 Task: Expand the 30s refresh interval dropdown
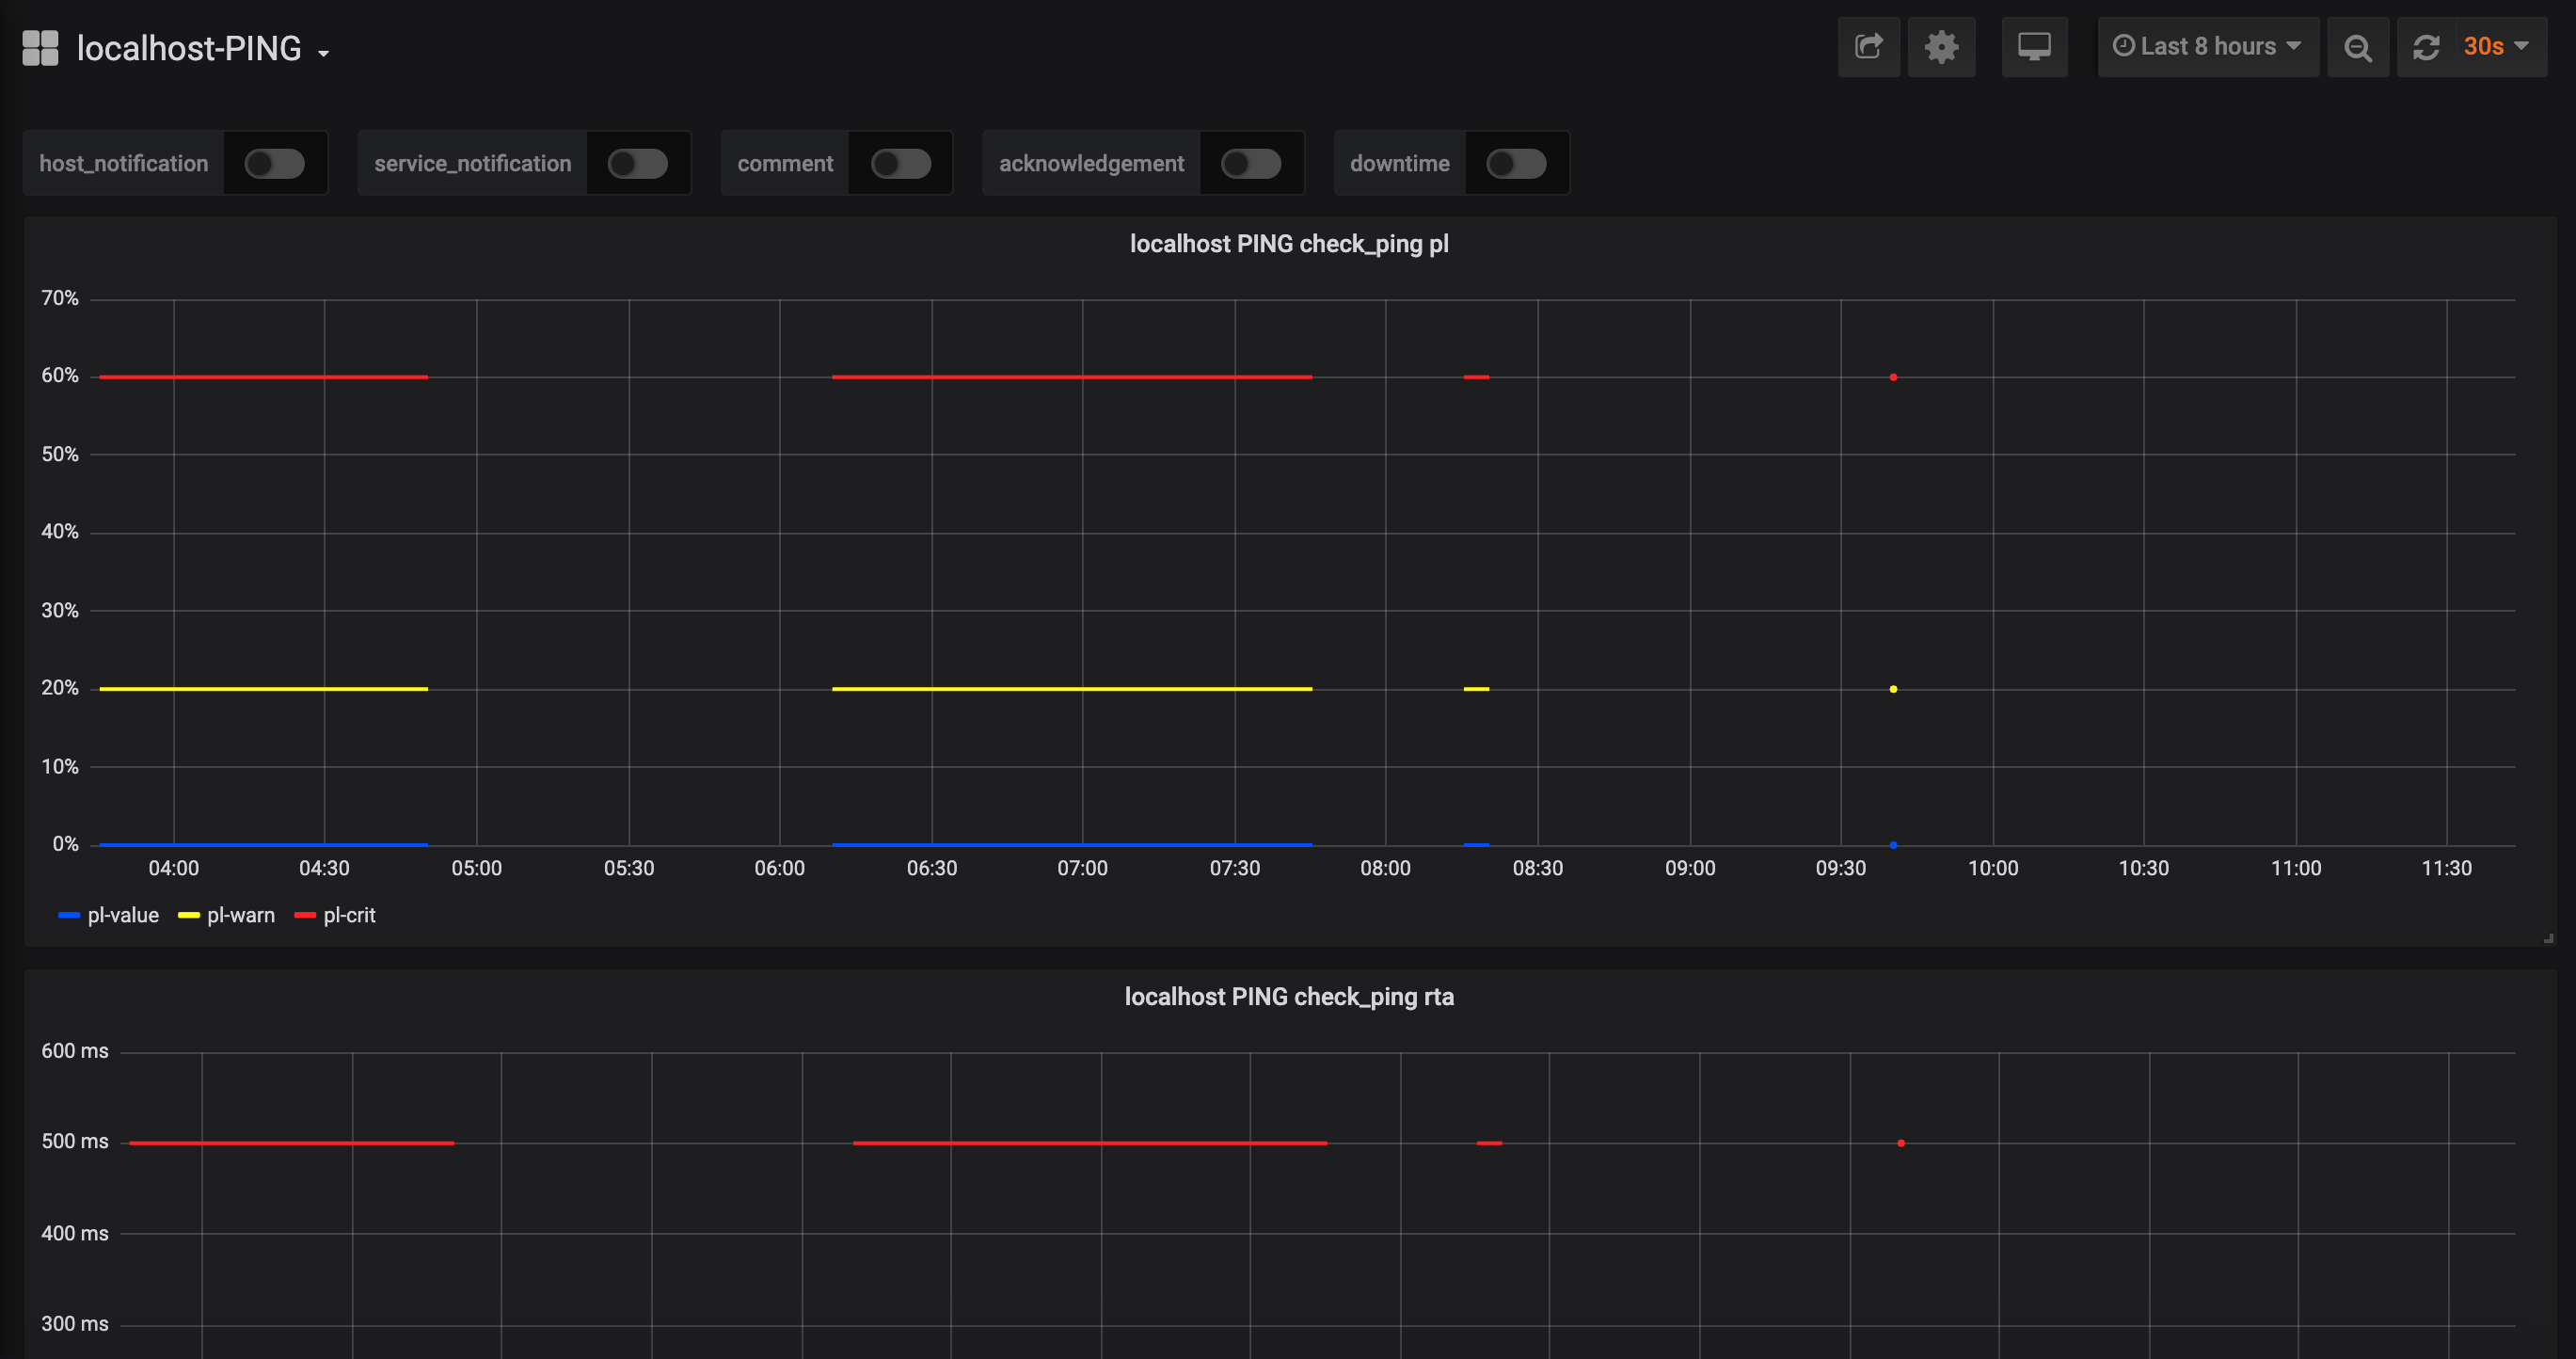tap(2495, 46)
